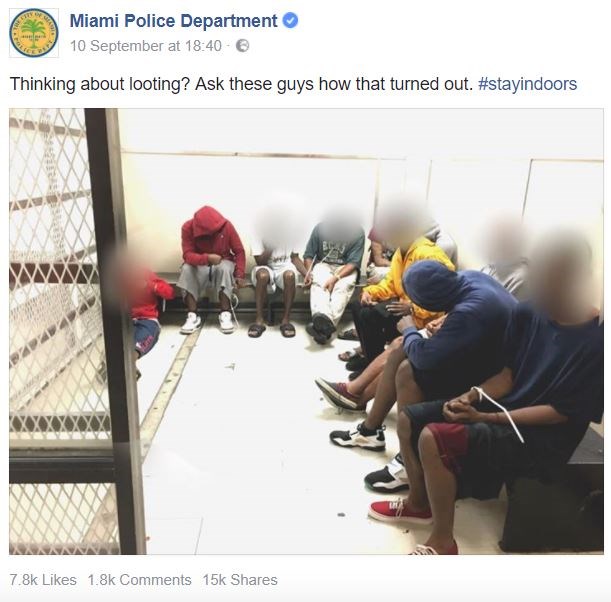
Task: Click the blue verified badge checkmark
Action: coord(290,21)
